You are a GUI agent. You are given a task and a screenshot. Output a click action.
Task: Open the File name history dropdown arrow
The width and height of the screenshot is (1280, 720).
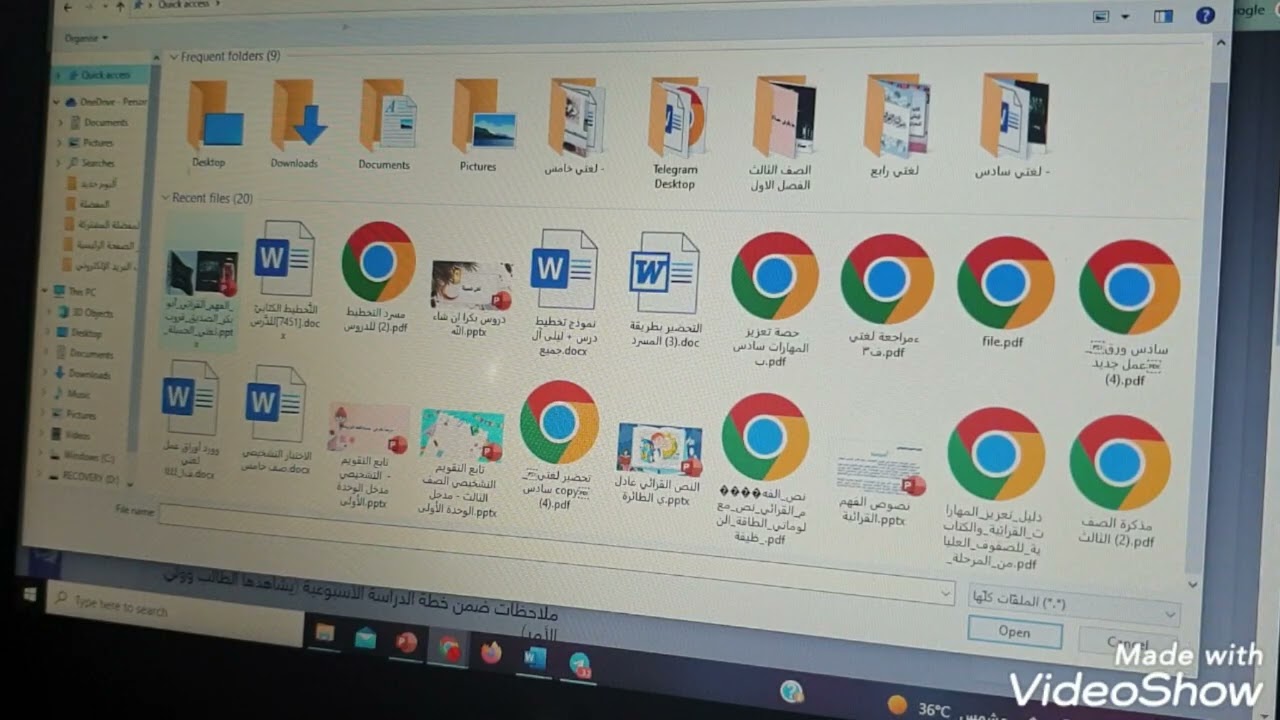946,594
